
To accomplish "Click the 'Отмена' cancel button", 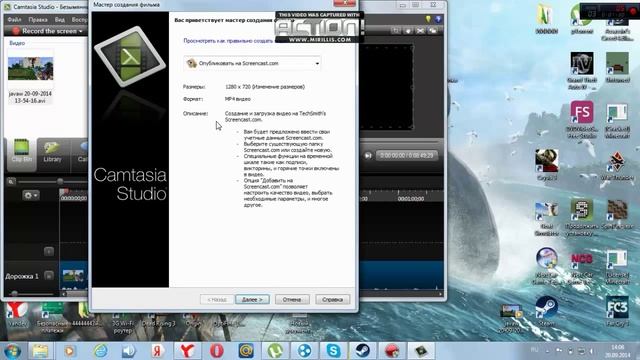I will tap(292, 300).
